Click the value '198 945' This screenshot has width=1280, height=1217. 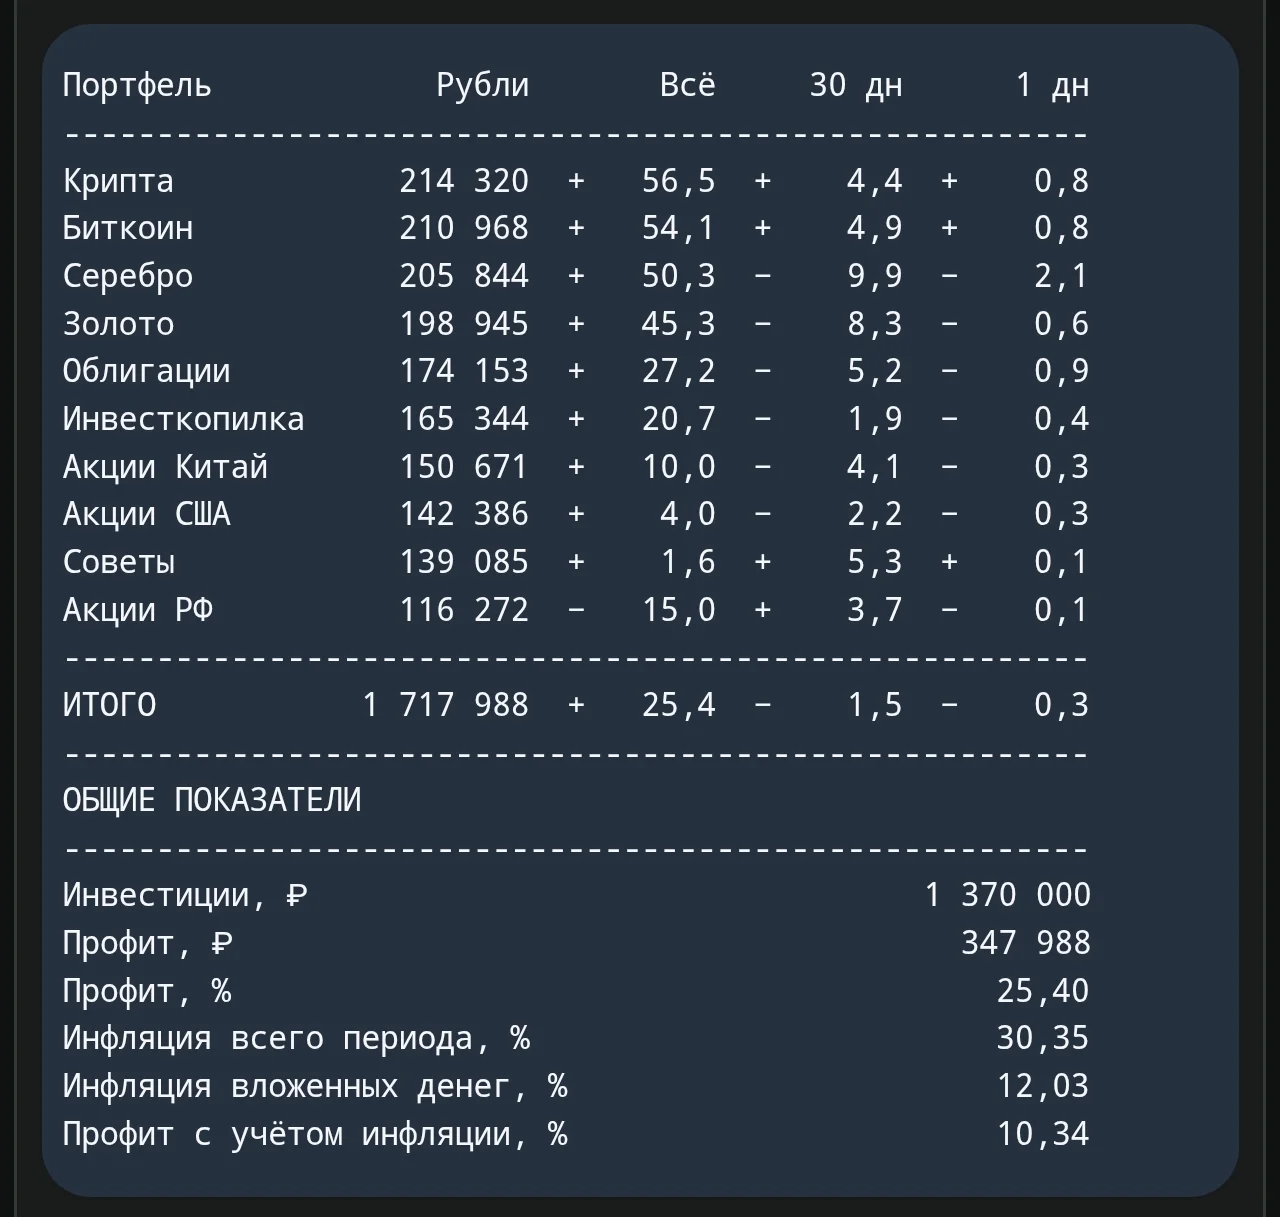tap(464, 324)
